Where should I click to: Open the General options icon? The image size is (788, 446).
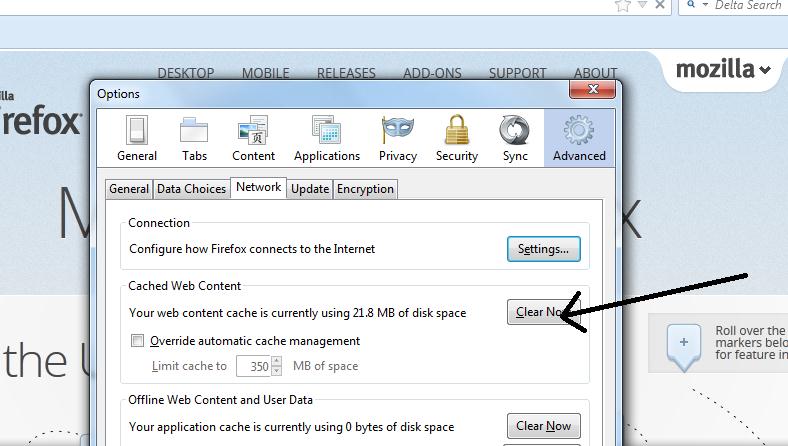click(137, 138)
